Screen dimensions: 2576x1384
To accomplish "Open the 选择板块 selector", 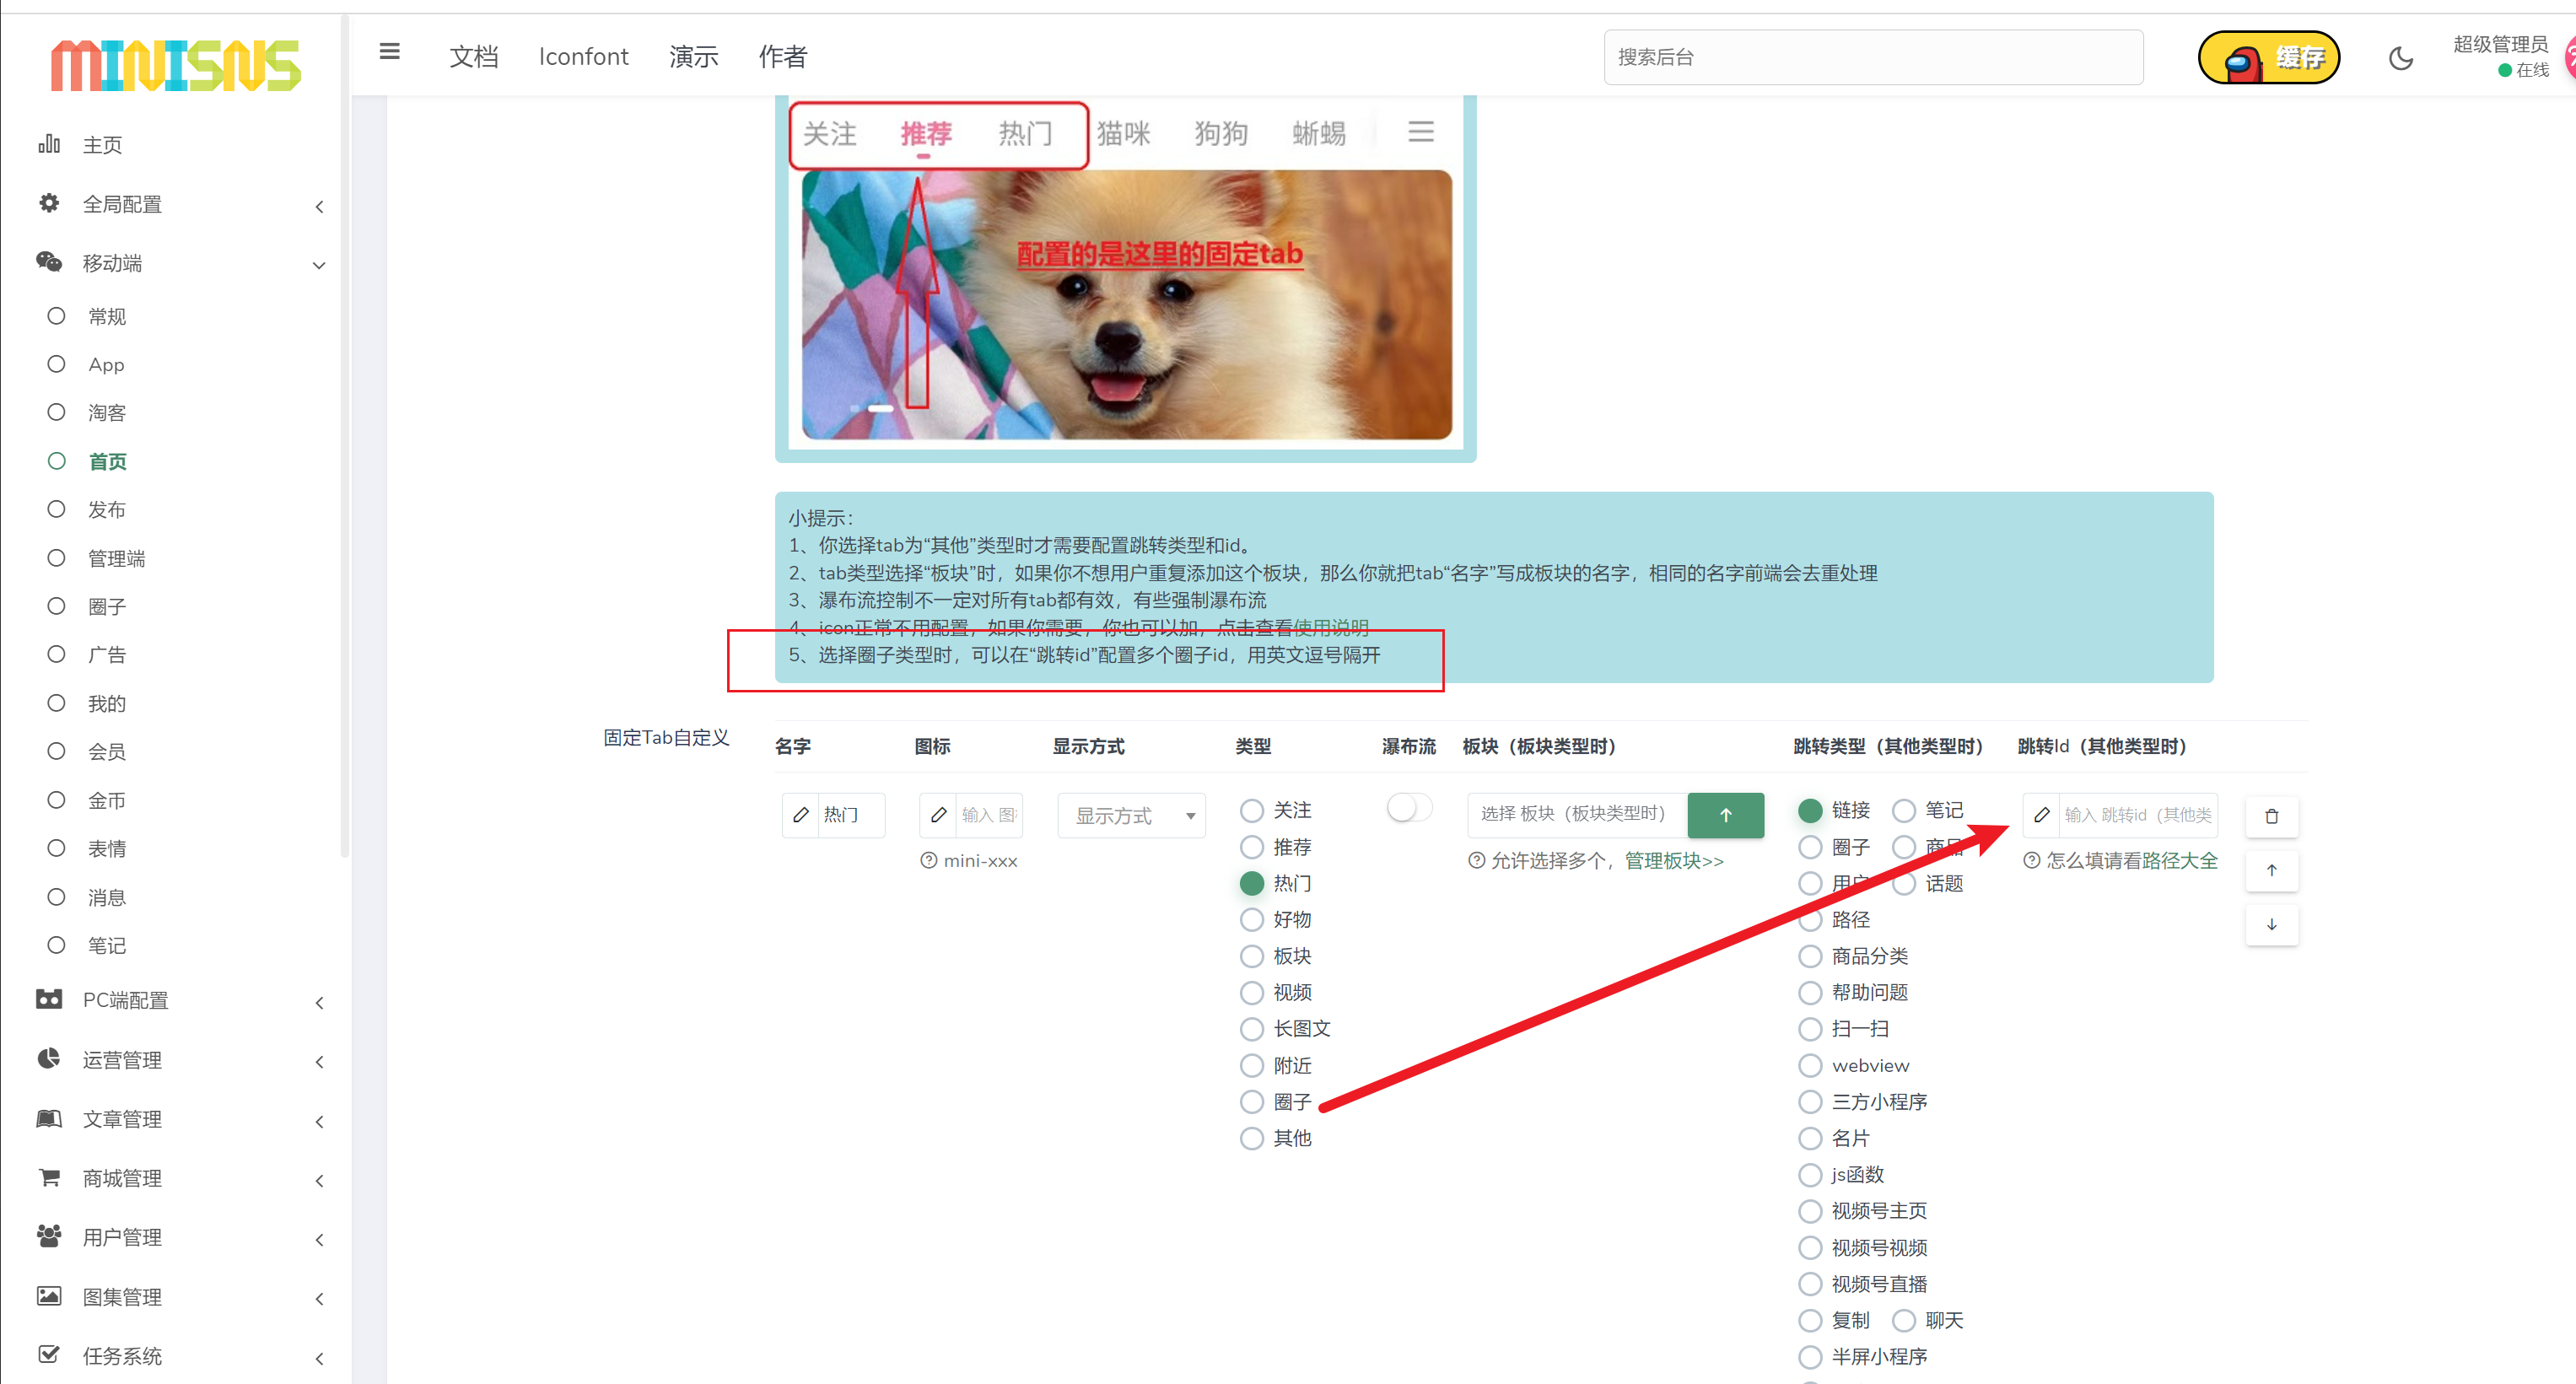I will pyautogui.click(x=1577, y=815).
